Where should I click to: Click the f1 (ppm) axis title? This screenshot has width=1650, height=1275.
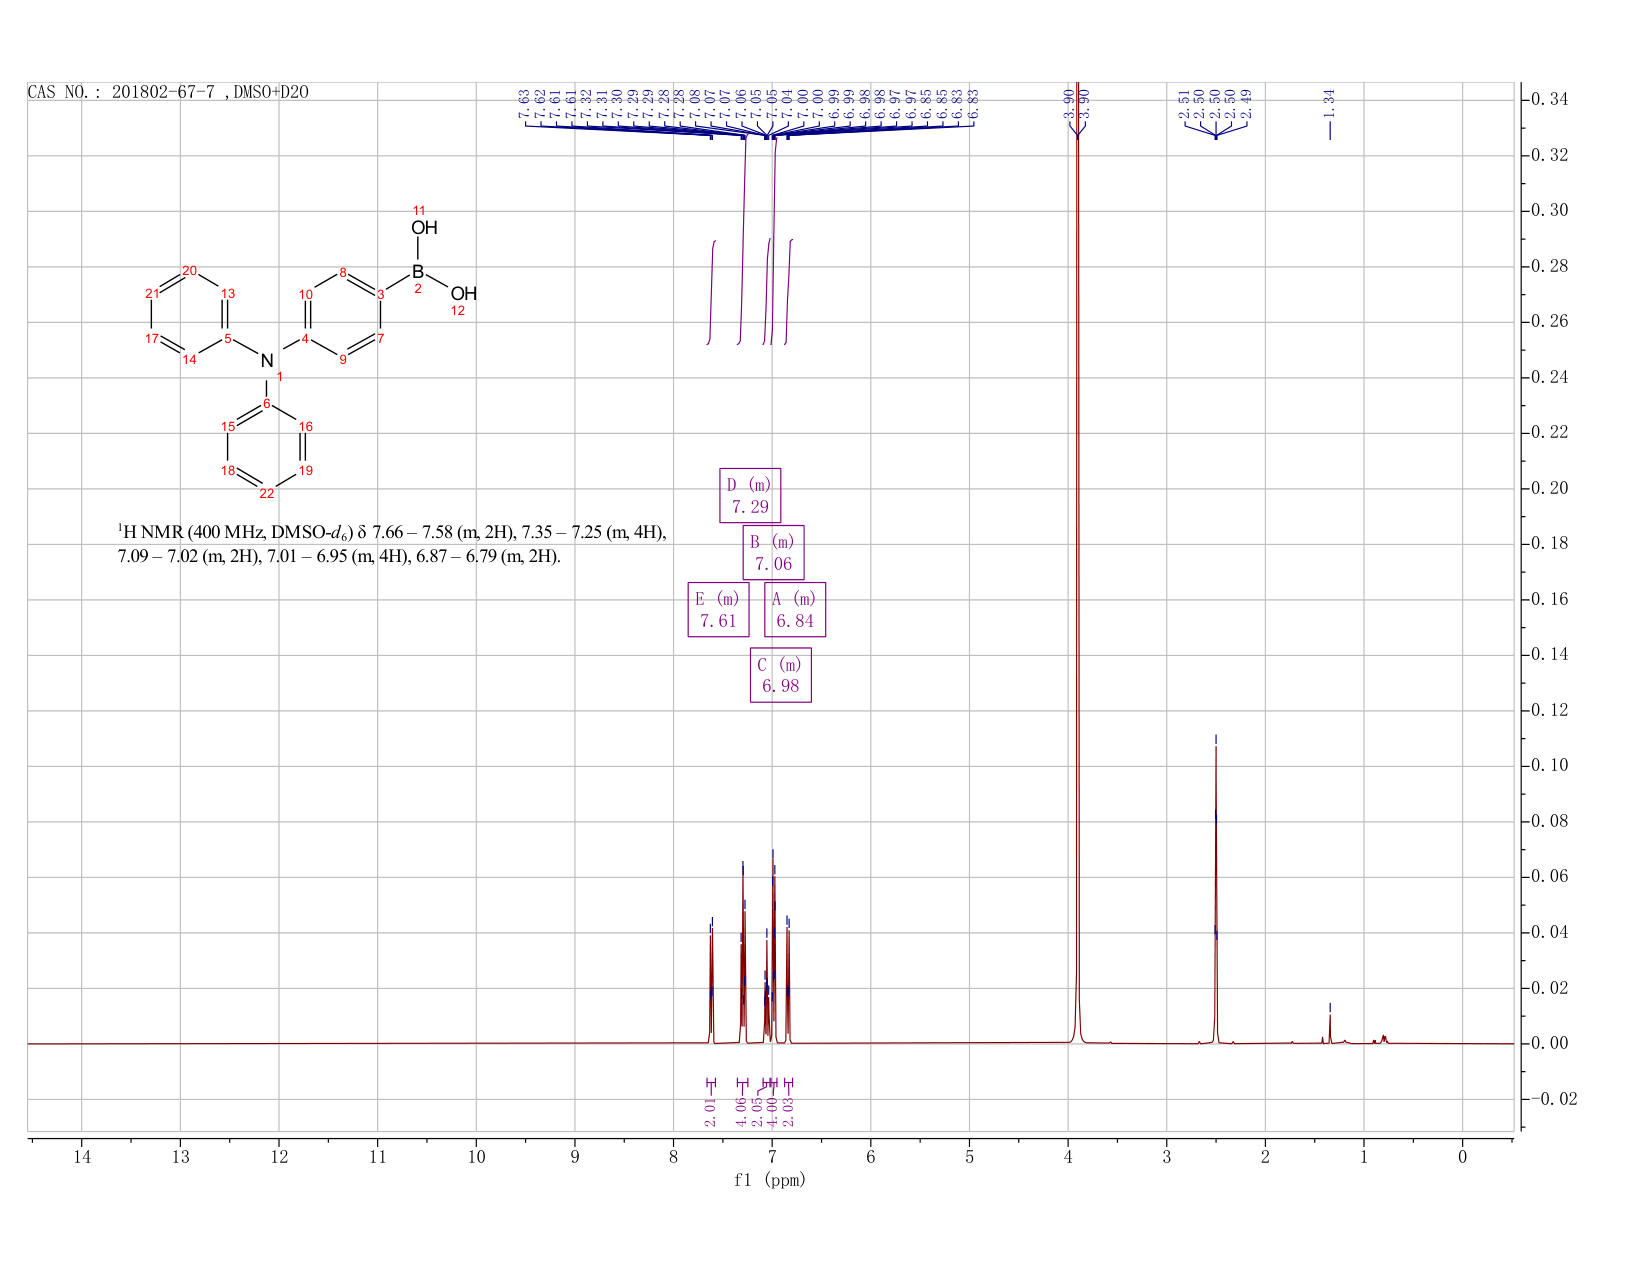pyautogui.click(x=770, y=1180)
